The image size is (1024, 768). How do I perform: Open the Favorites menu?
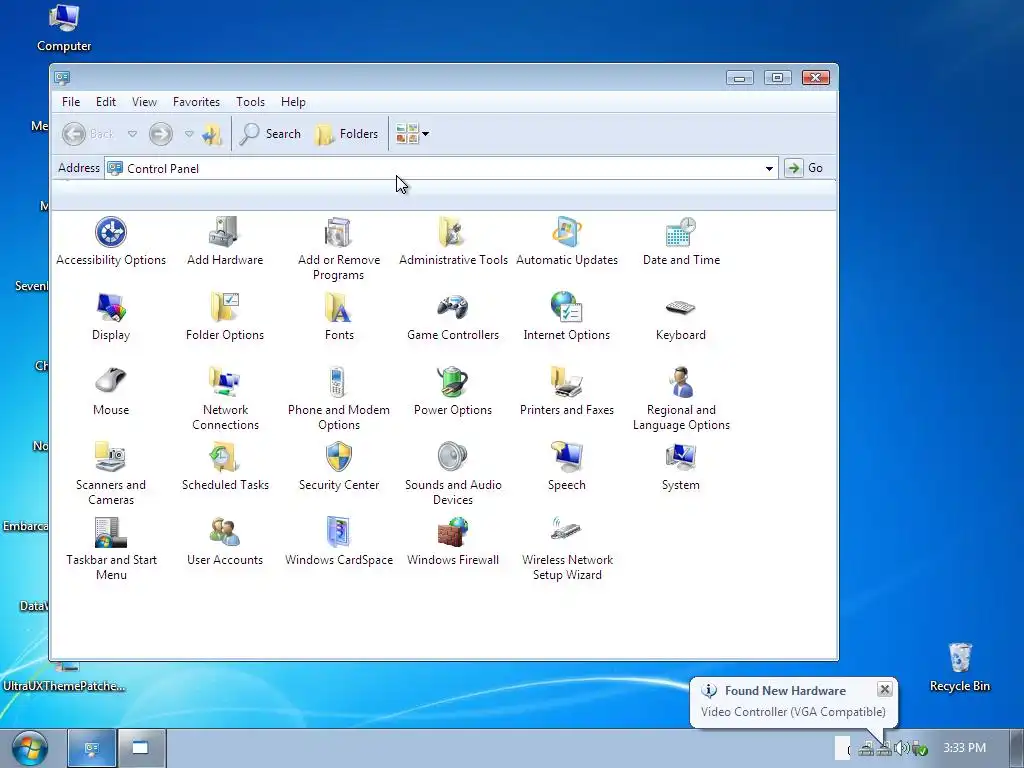196,102
